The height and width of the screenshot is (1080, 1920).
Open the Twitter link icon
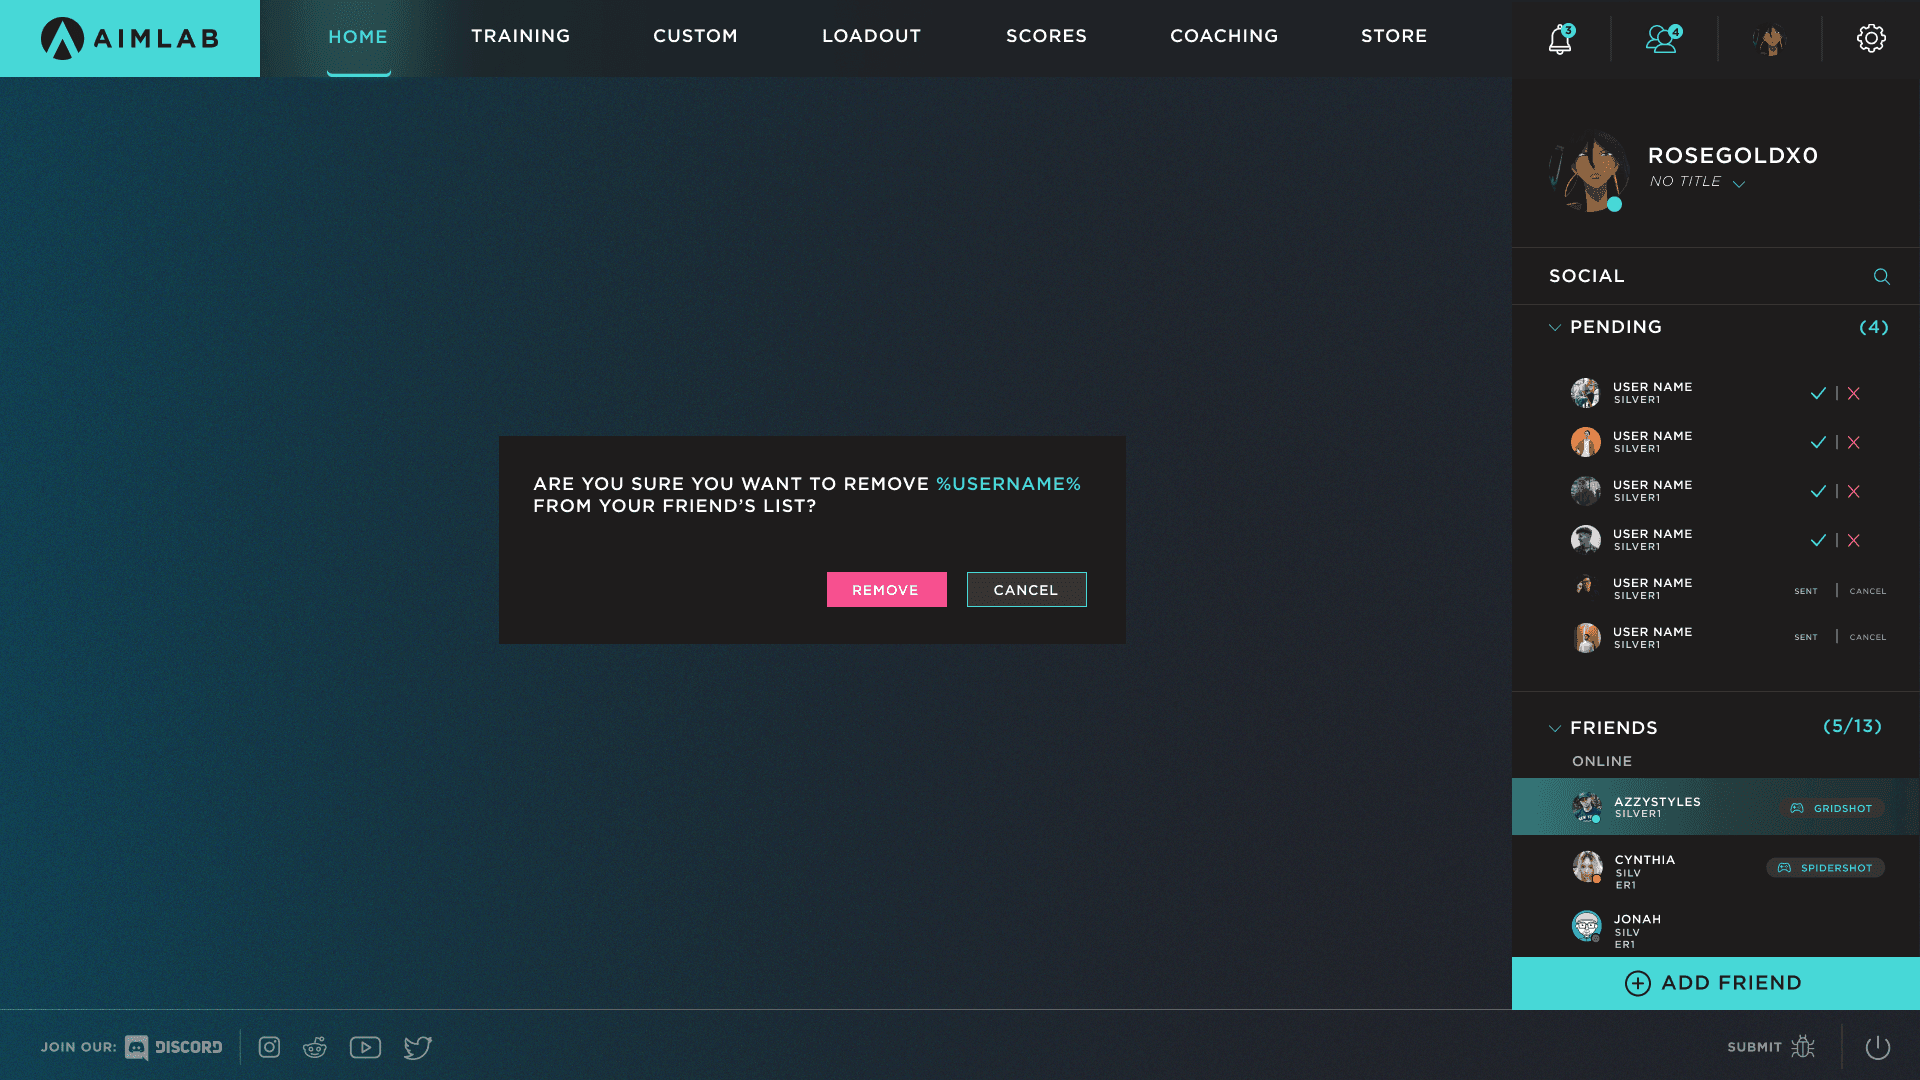point(417,1047)
